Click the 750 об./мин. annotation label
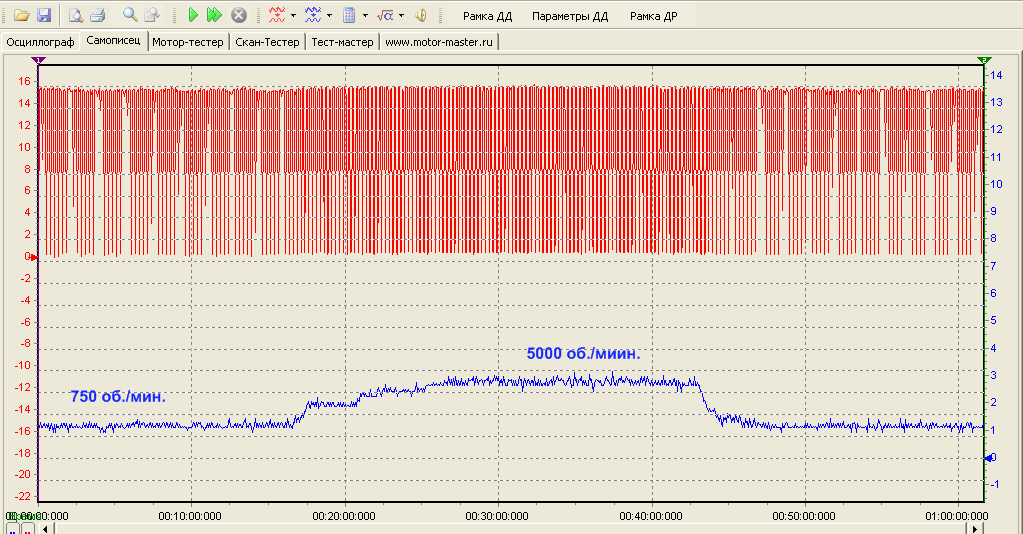Screen dimensions: 1023x534 (118, 396)
